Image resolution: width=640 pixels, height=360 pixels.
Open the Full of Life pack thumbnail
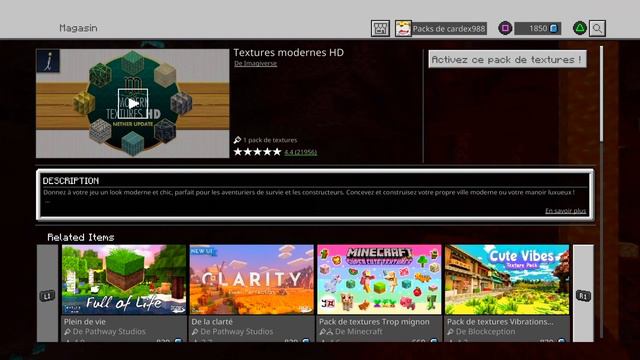click(x=124, y=280)
